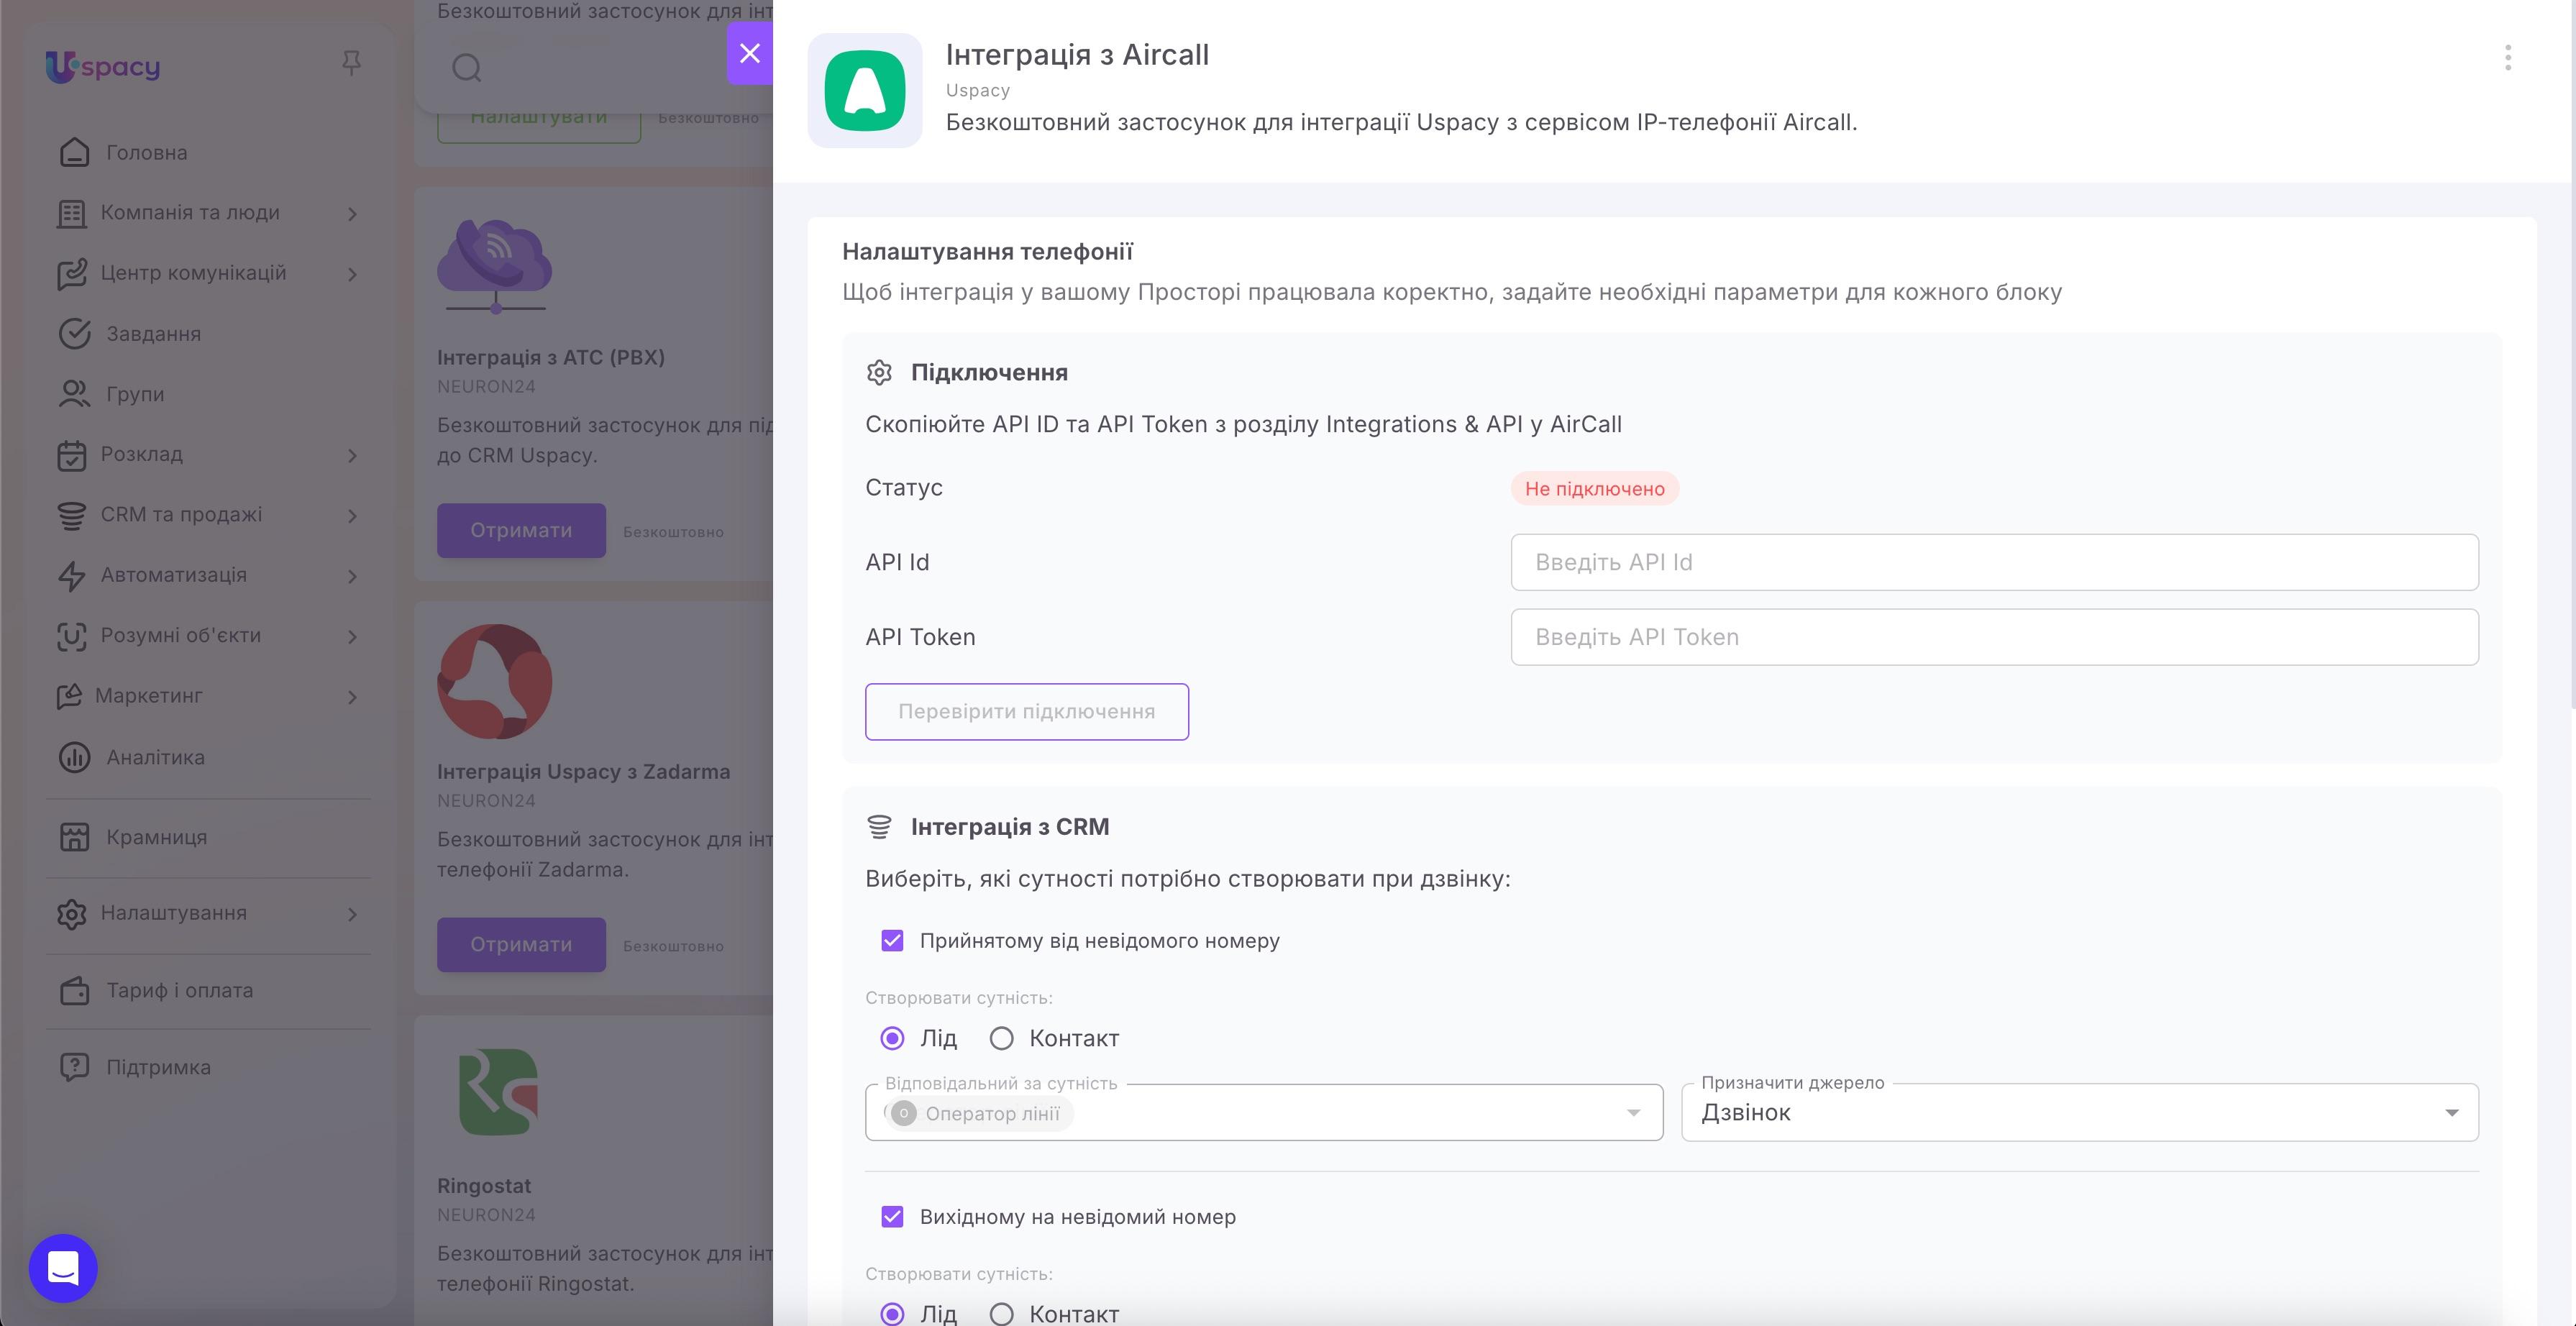Expand Автоматизація submenu chevron
Viewport: 2576px width, 1326px height.
[352, 576]
